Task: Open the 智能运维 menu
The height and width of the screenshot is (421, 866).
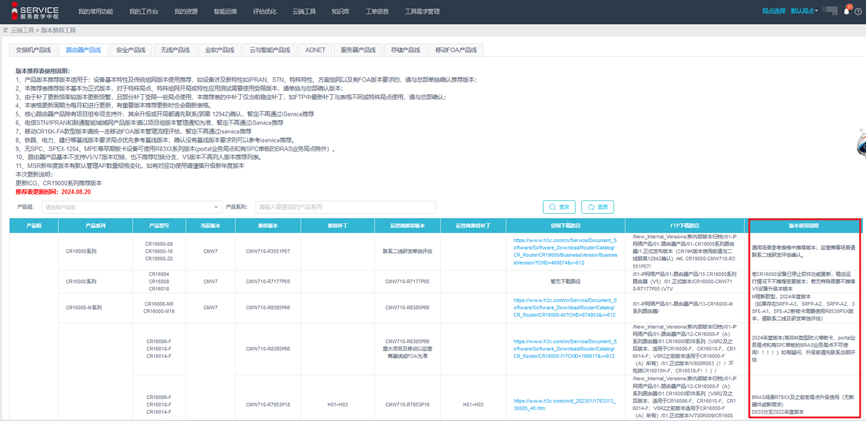Action: (x=225, y=11)
